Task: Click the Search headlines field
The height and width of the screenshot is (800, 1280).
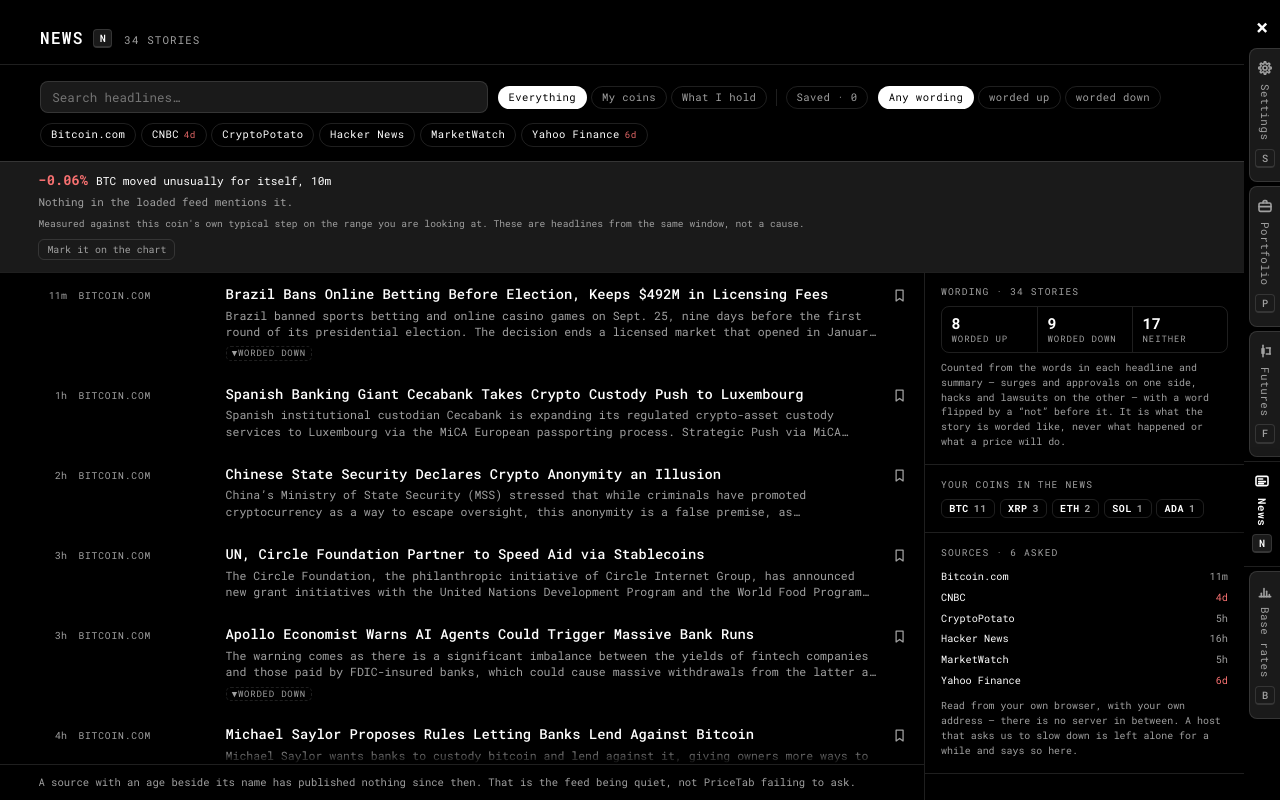Action: tap(264, 97)
